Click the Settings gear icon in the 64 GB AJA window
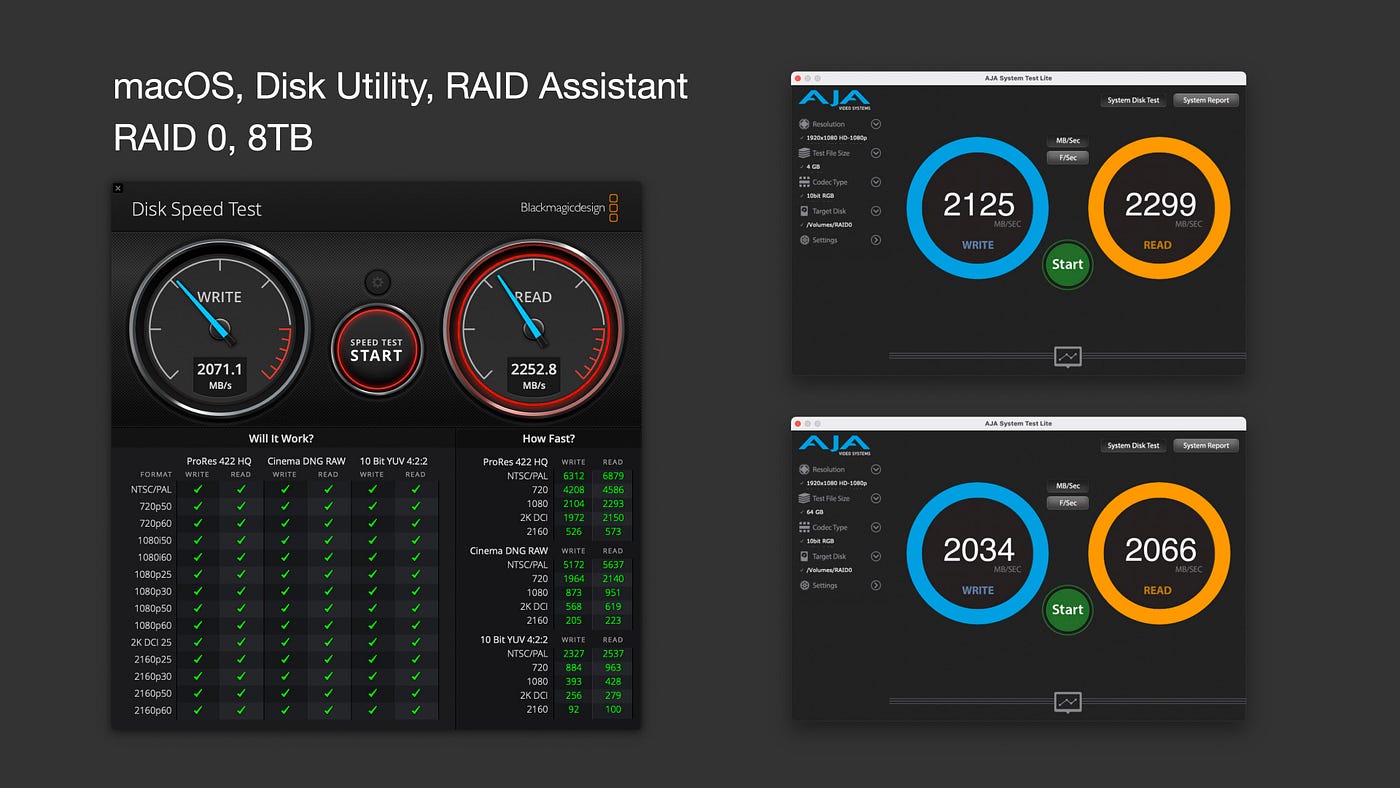Viewport: 1400px width, 788px height. click(x=804, y=585)
